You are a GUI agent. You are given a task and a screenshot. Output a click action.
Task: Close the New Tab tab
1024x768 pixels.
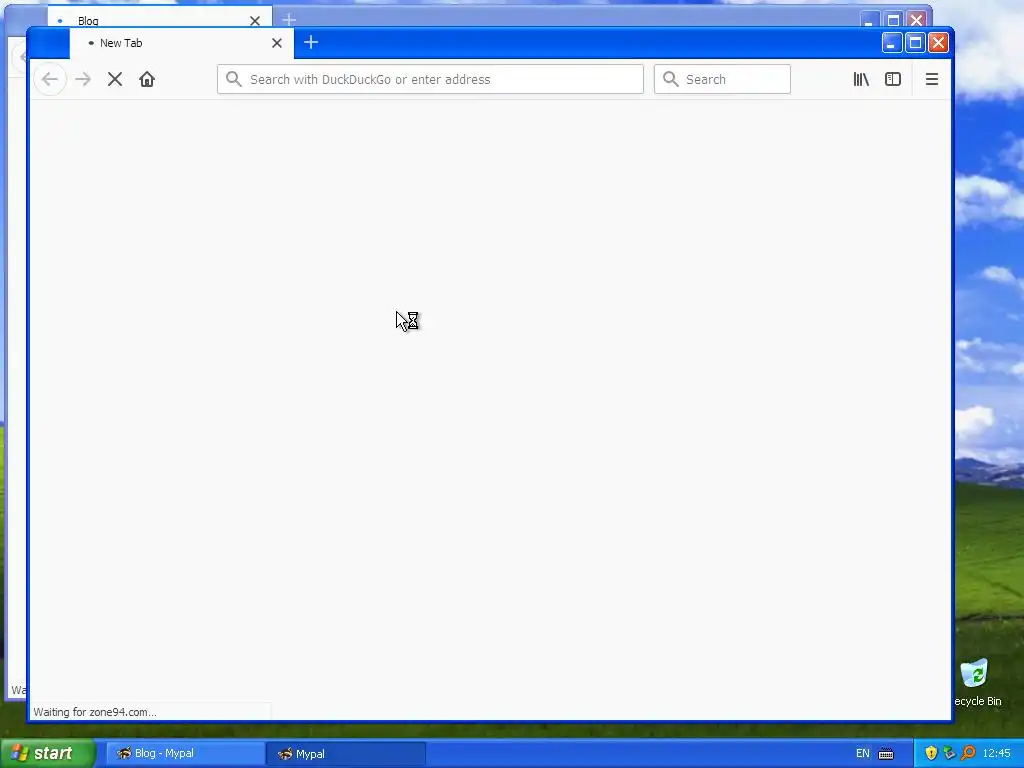click(277, 43)
